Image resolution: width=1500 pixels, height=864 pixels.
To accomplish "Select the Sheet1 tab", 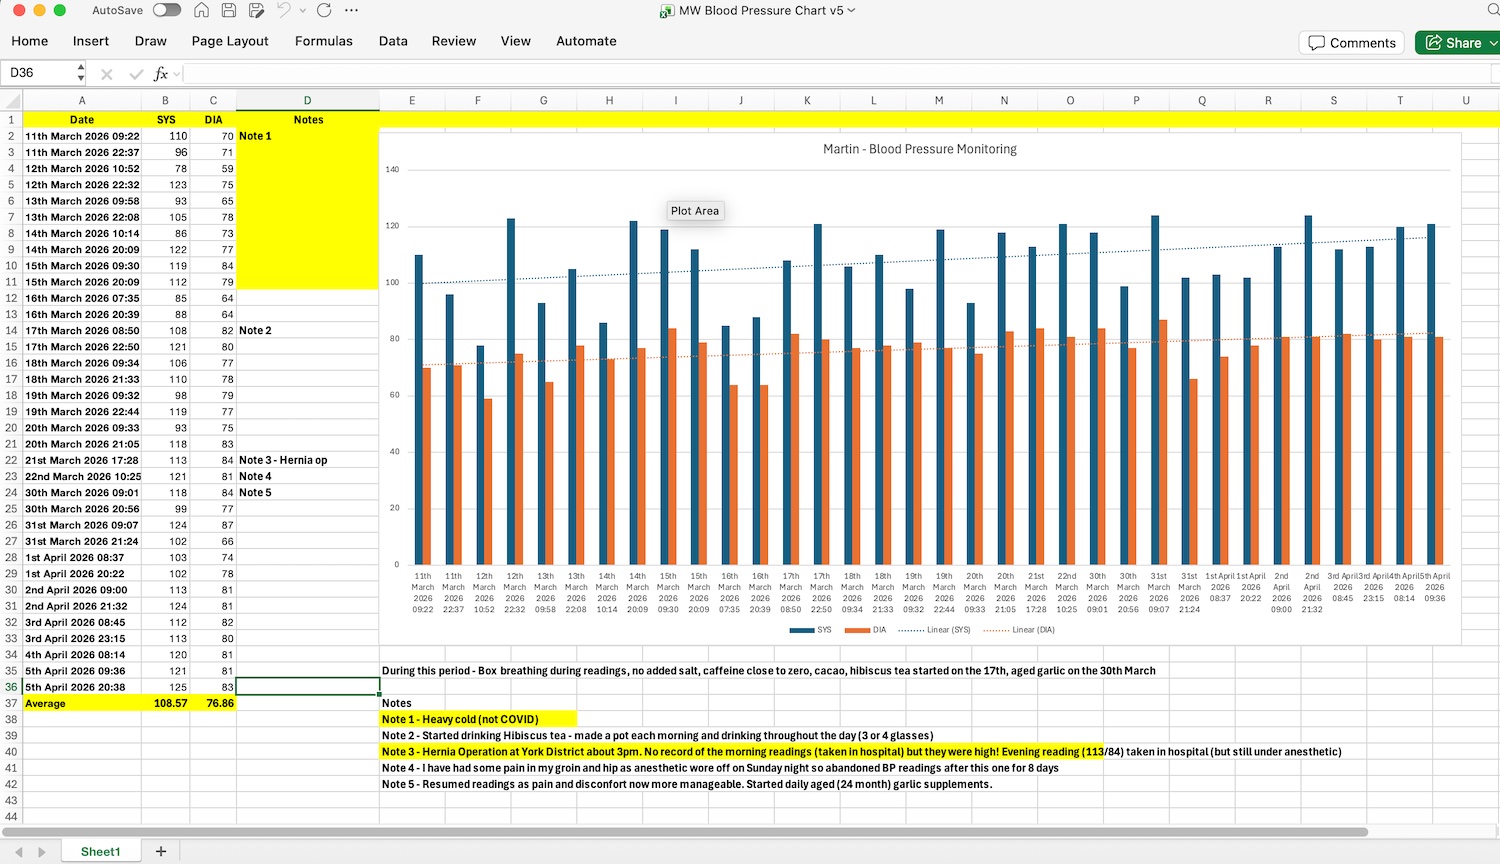I will click(100, 851).
